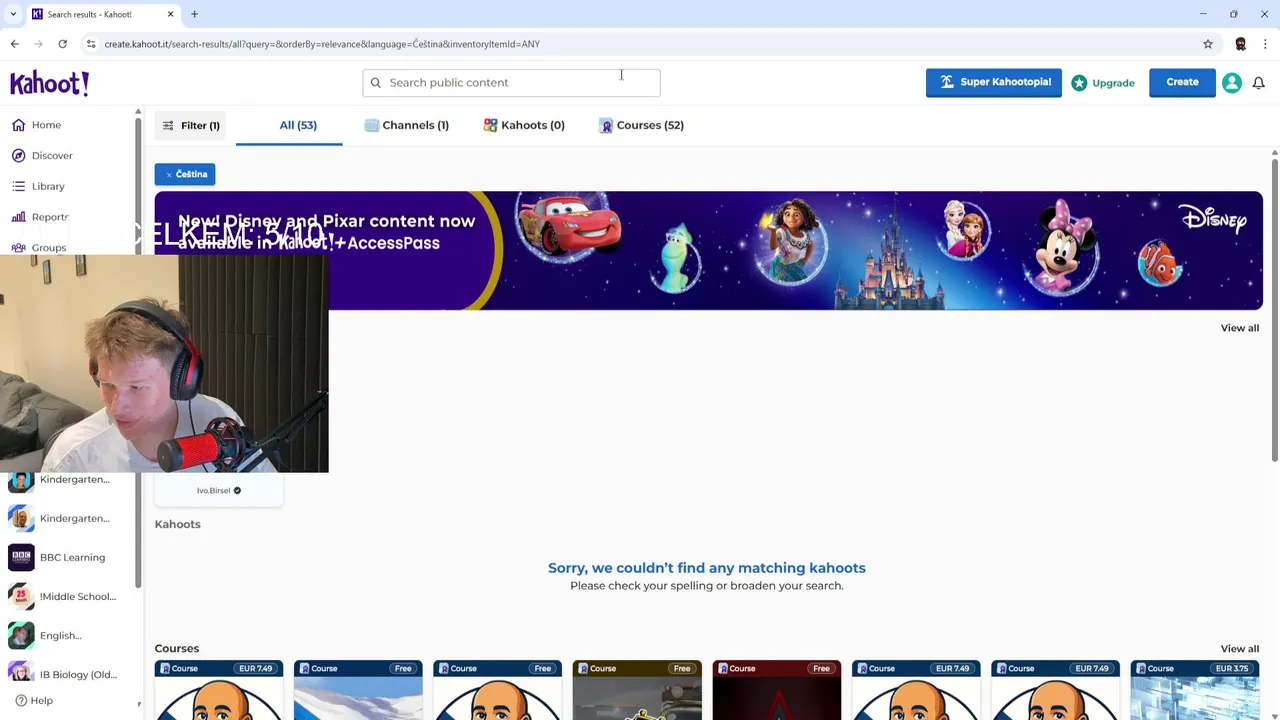Click the BBC Learning channel icon
1280x720 pixels.
pyautogui.click(x=21, y=557)
